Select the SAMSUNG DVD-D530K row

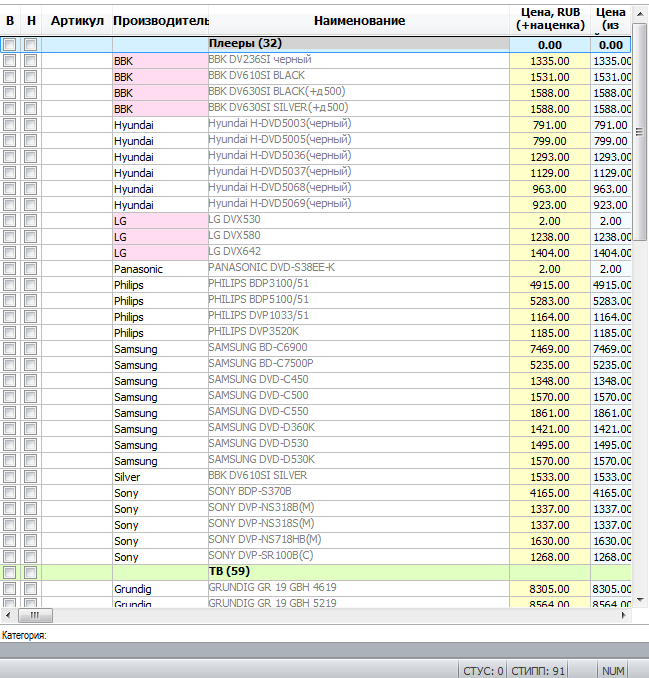point(315,461)
